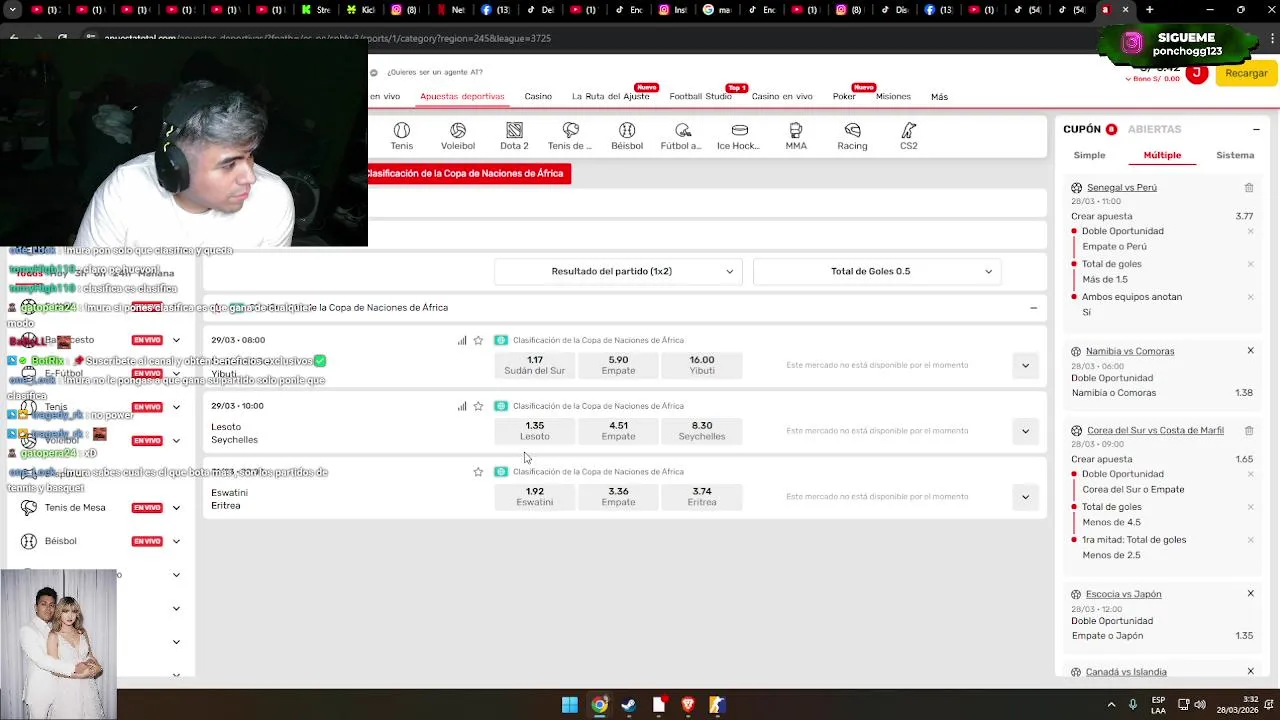
Task: Favorite the Lesoto vs Seychelles match
Action: [478, 406]
